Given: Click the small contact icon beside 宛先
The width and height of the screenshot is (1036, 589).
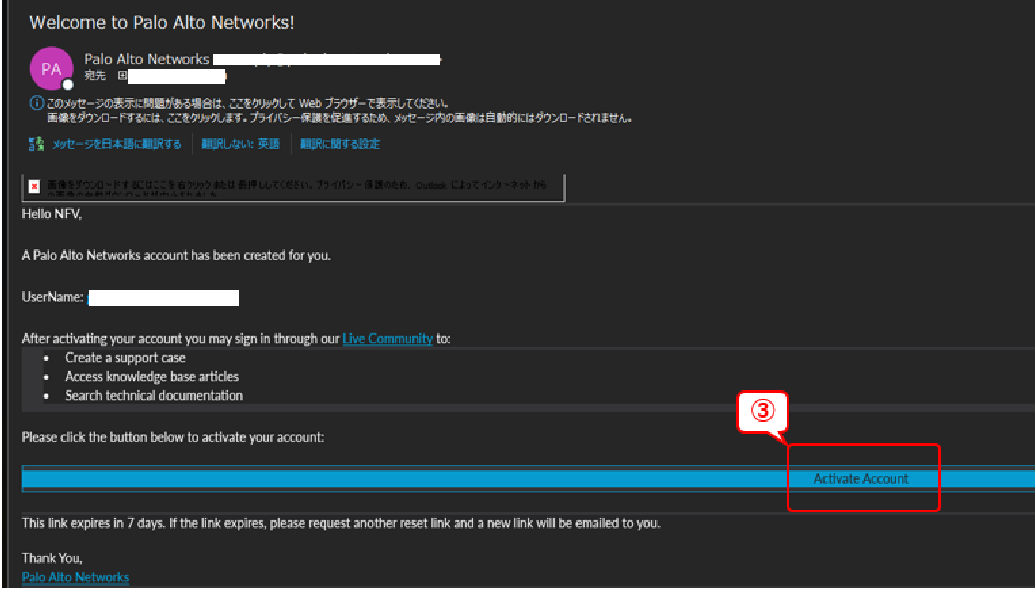Looking at the screenshot, I should point(122,76).
